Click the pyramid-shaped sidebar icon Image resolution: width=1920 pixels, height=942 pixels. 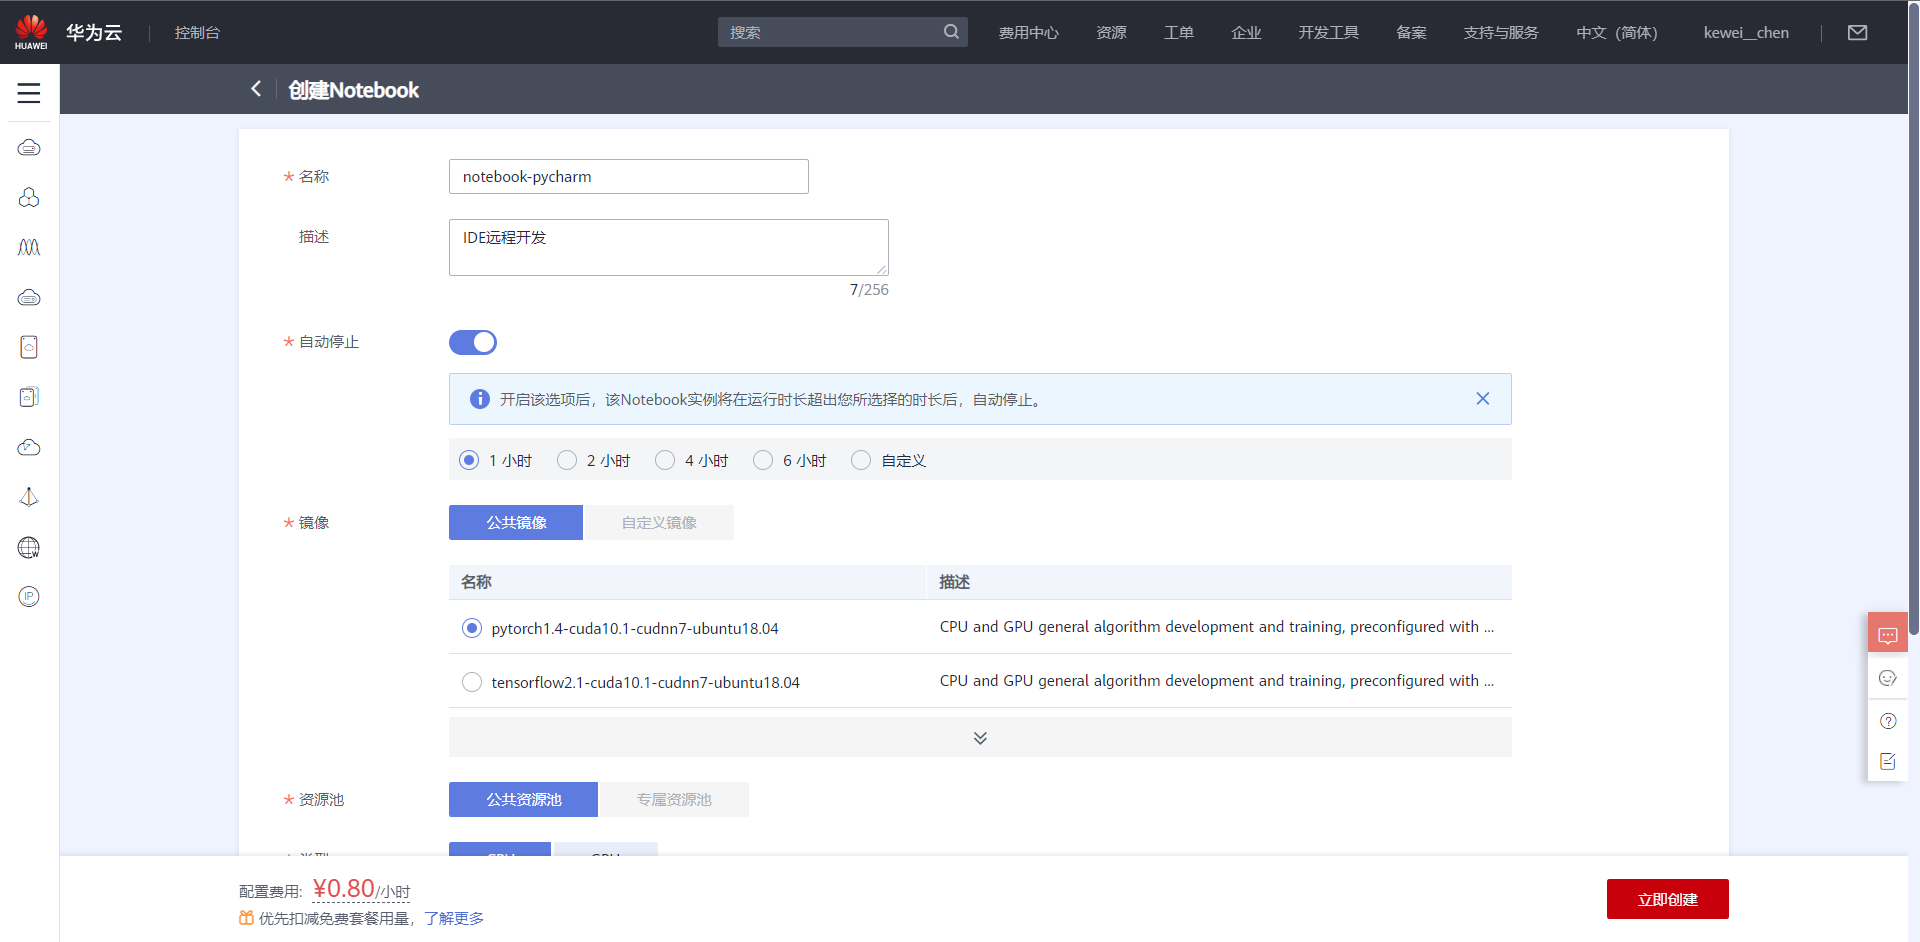click(29, 497)
